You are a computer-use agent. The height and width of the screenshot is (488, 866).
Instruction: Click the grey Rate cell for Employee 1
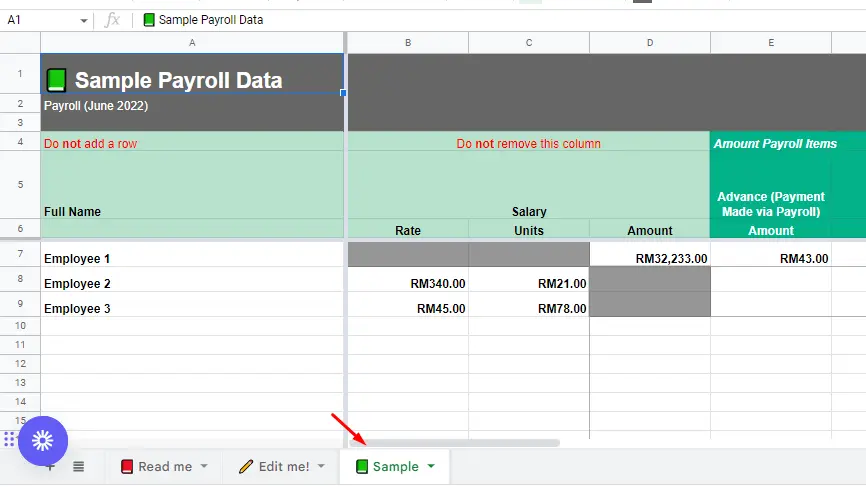click(x=408, y=254)
